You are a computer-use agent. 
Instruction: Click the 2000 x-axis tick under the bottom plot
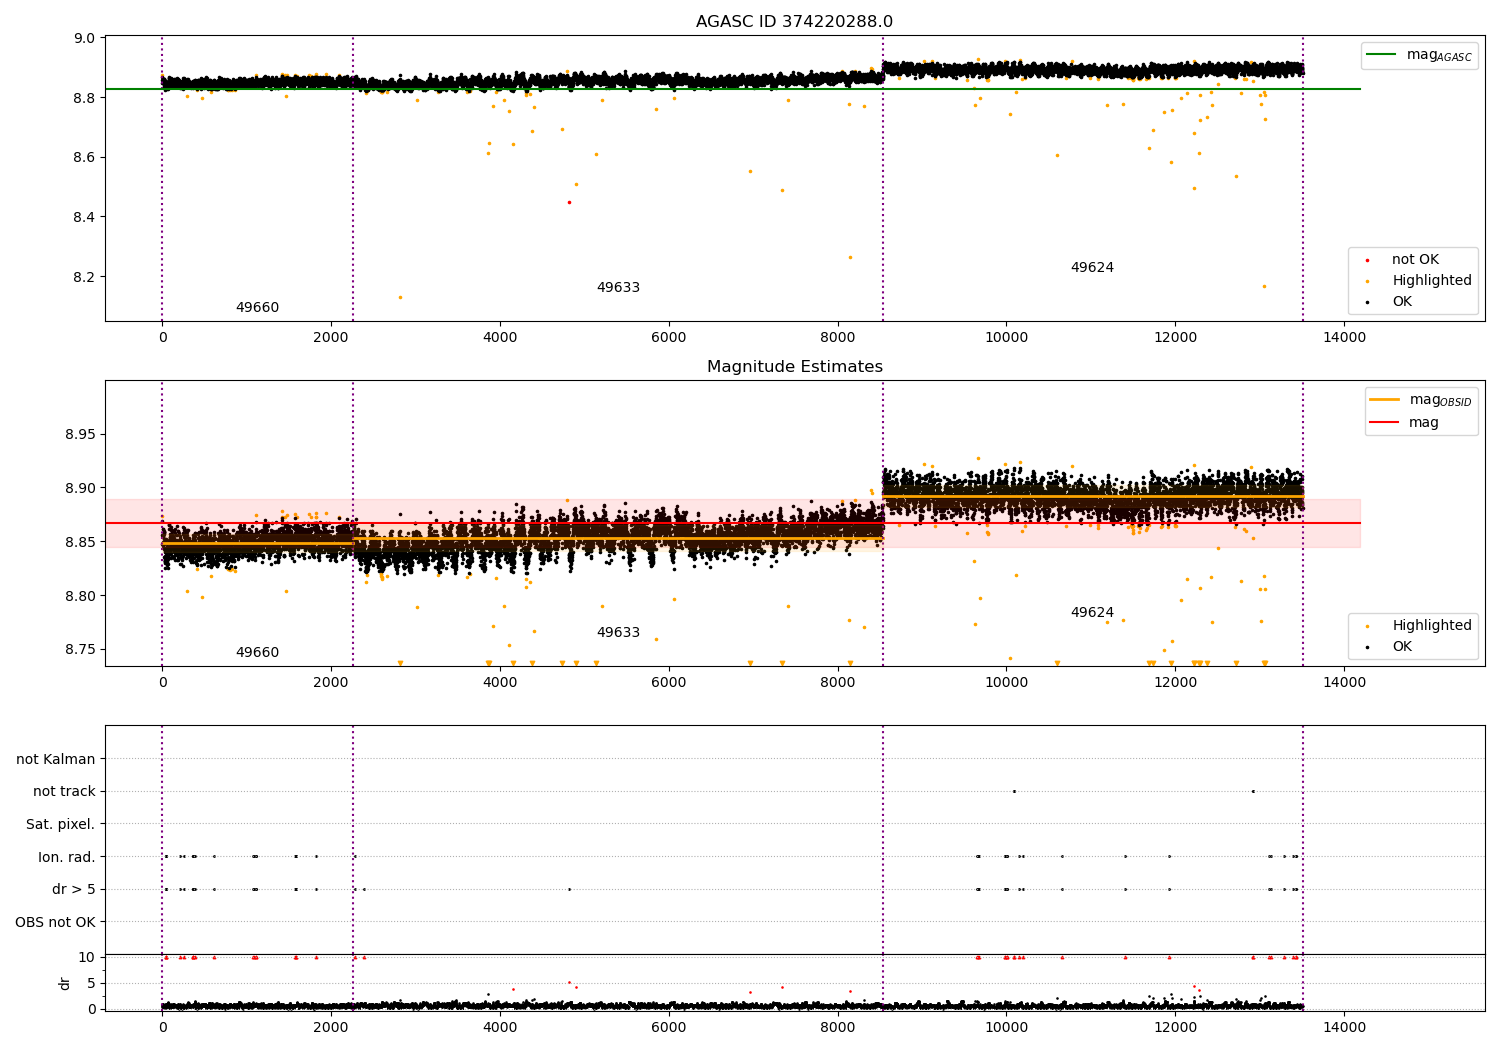(331, 1028)
